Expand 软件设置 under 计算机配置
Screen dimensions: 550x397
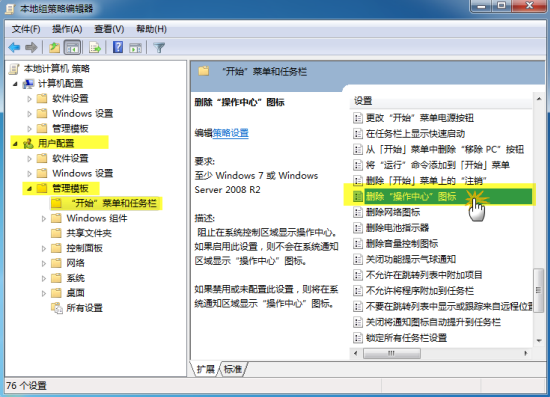pos(29,99)
